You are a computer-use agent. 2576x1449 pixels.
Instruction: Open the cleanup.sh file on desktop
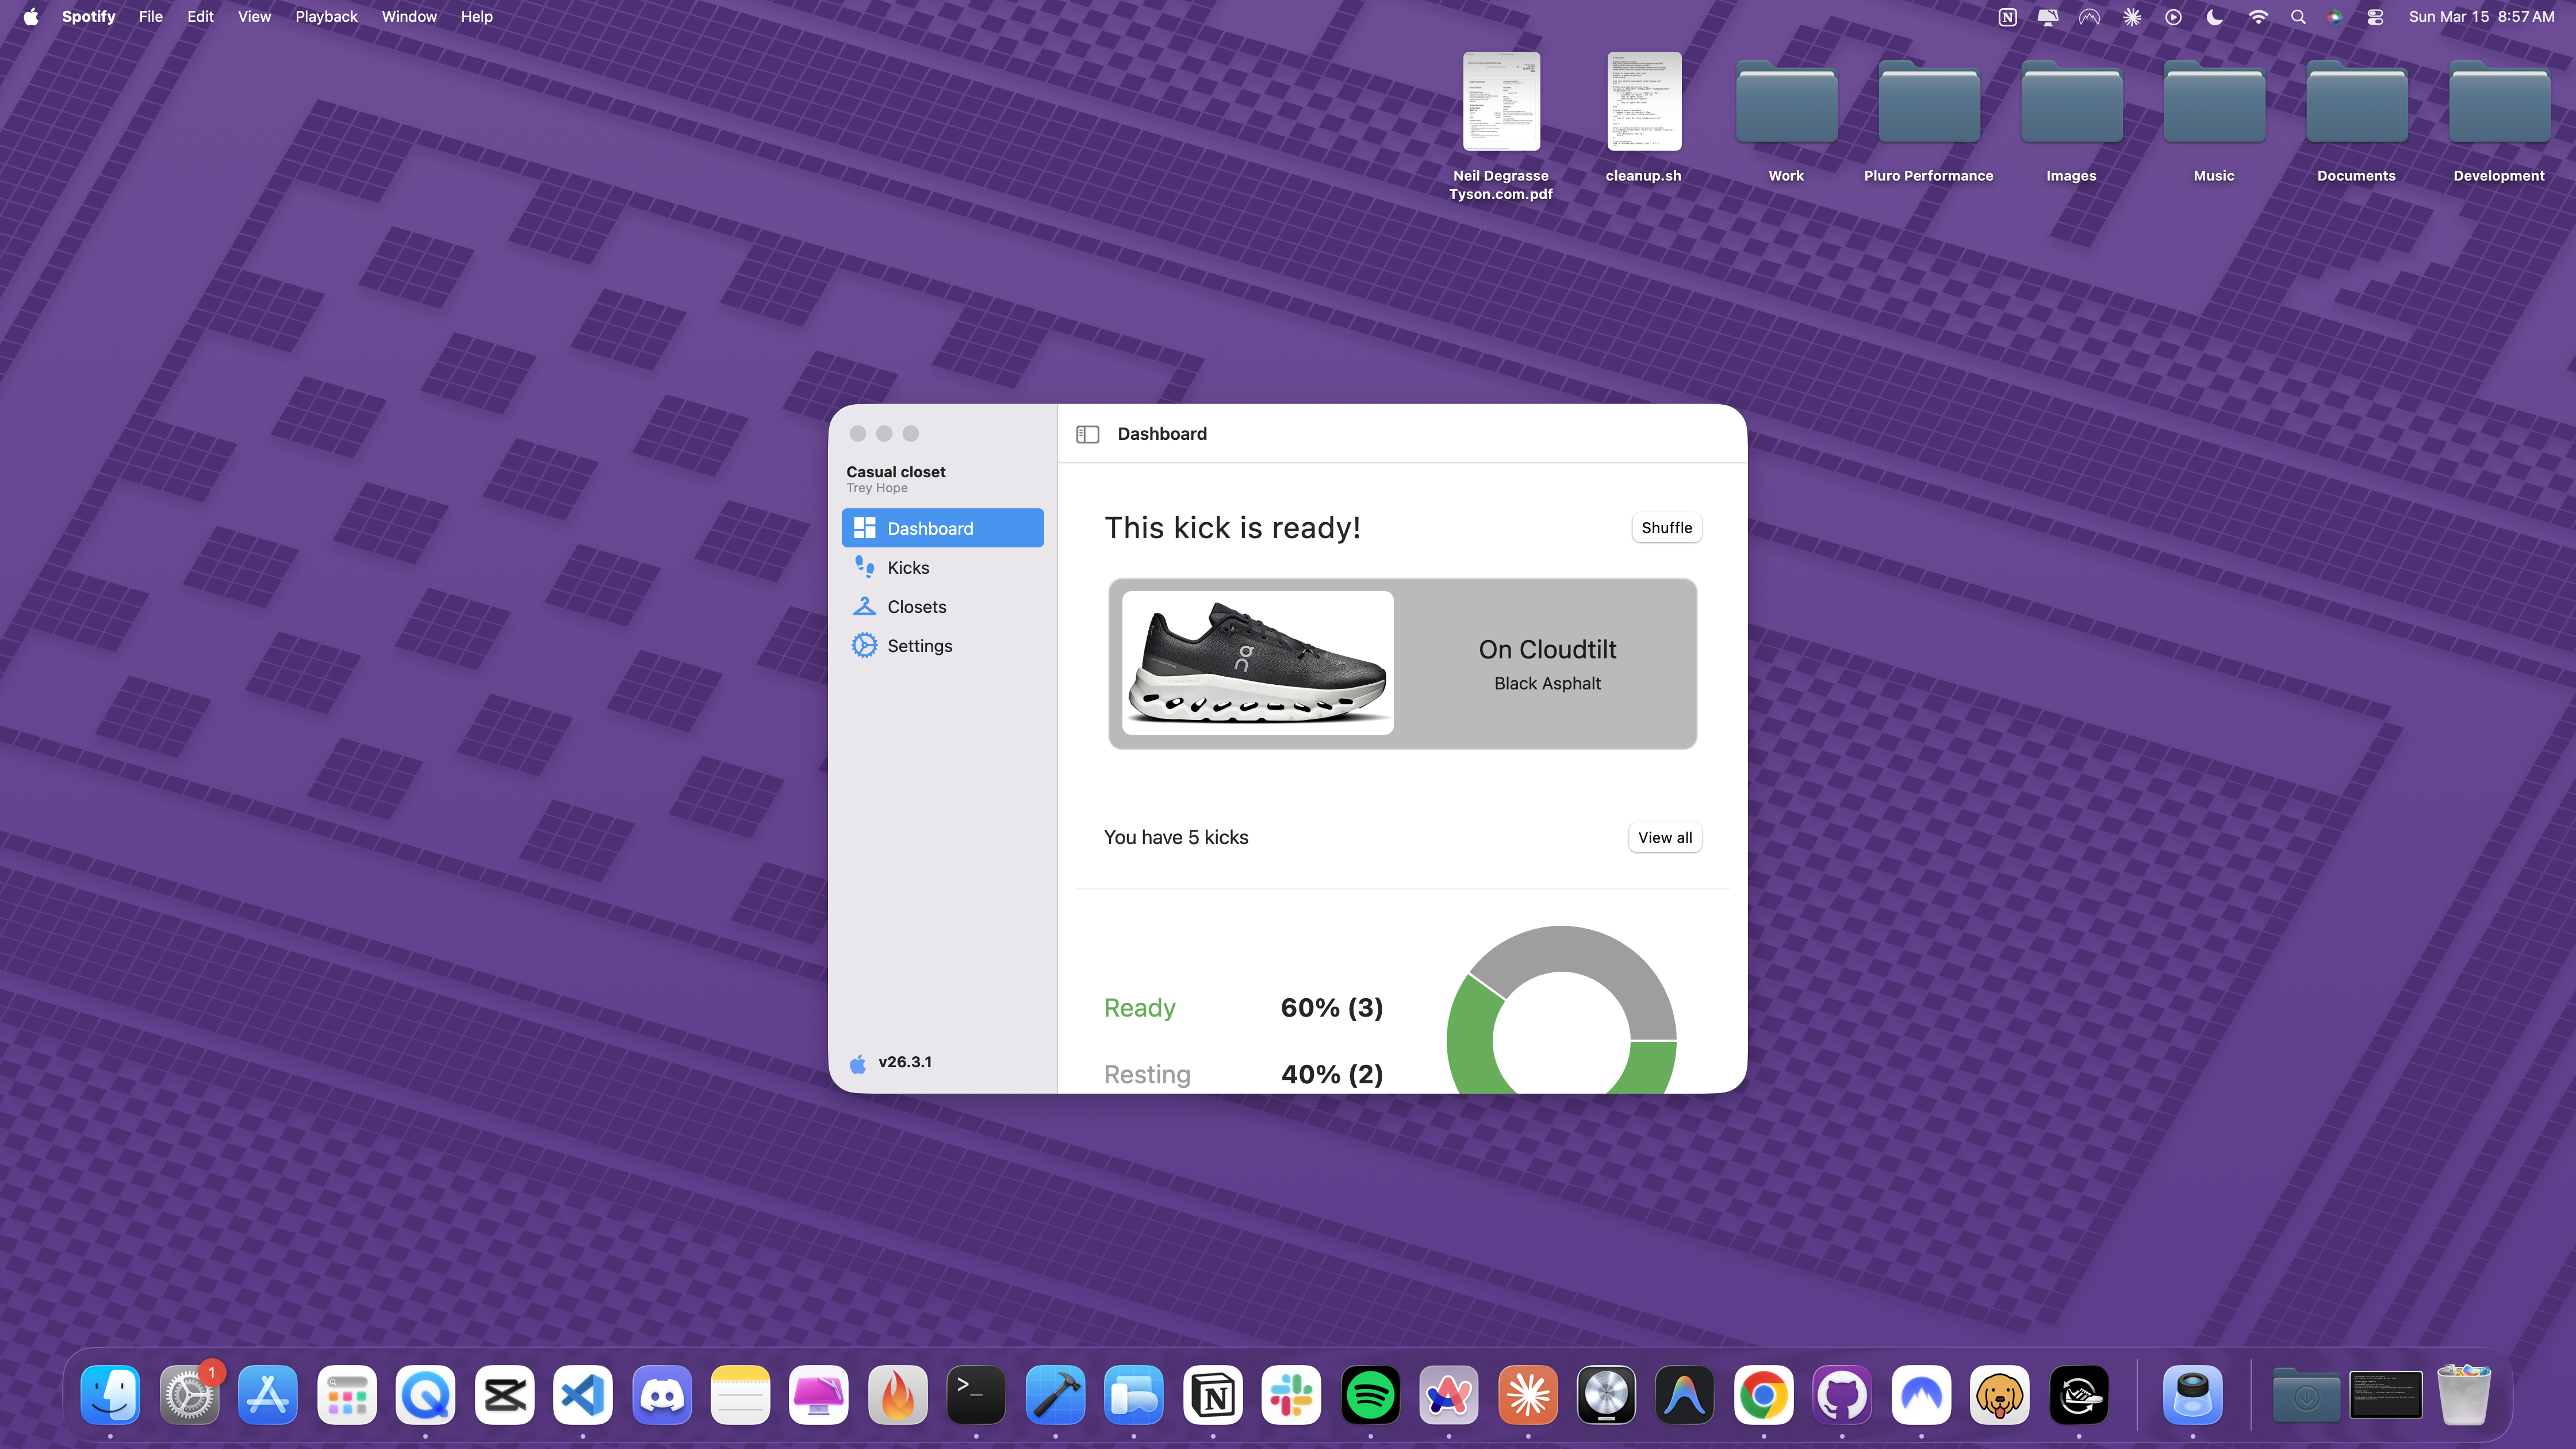[1643, 103]
